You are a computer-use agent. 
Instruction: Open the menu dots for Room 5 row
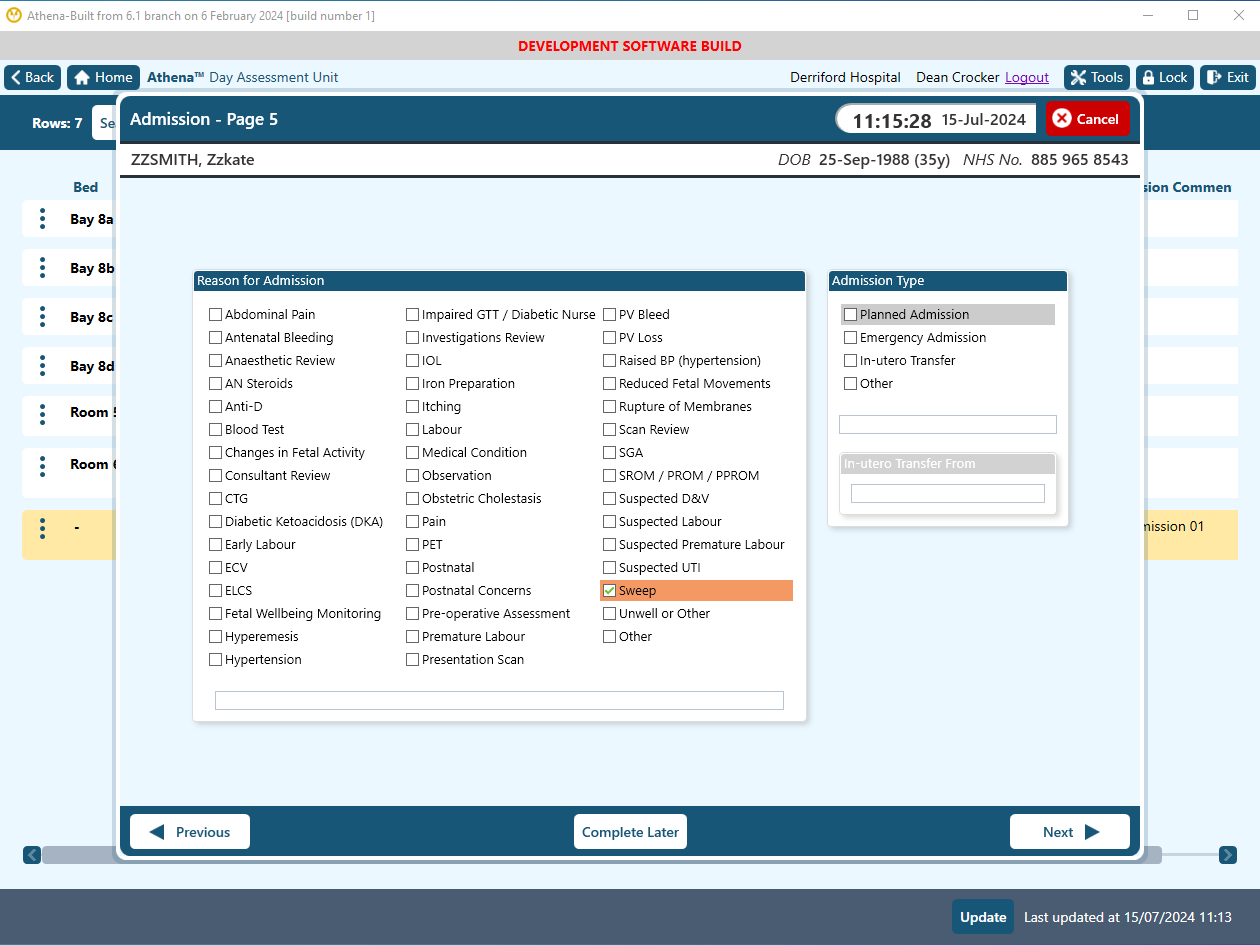[x=42, y=413]
